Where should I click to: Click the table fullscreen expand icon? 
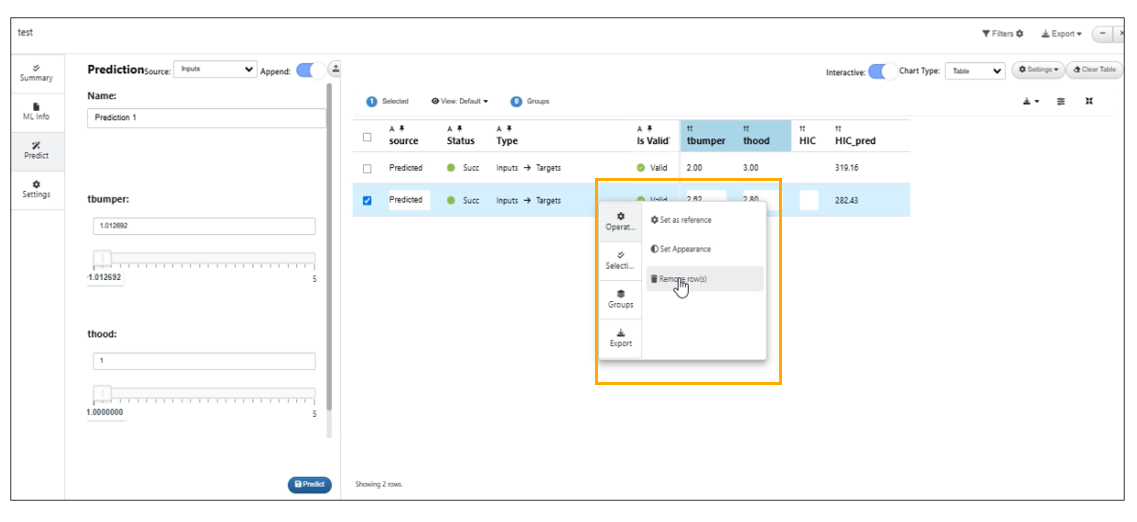(x=1088, y=102)
